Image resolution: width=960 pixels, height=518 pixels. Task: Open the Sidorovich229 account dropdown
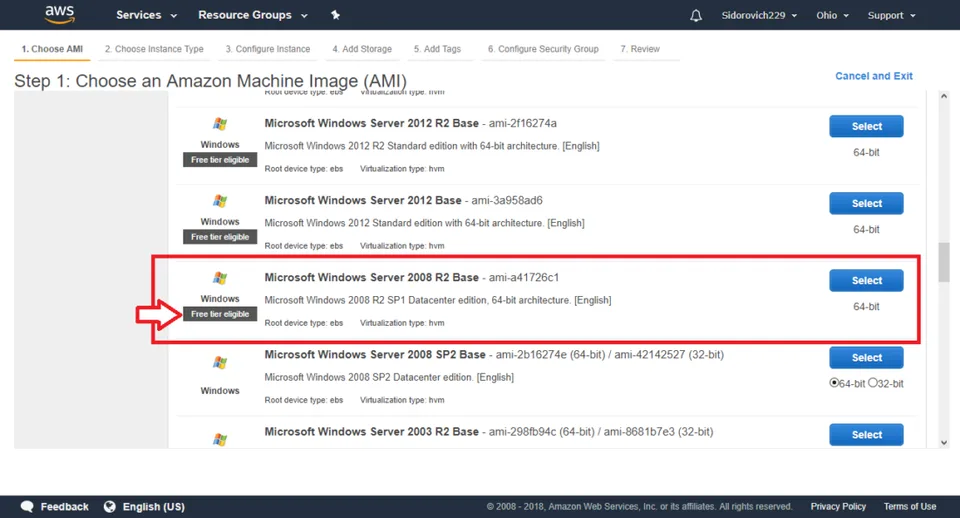pos(759,15)
